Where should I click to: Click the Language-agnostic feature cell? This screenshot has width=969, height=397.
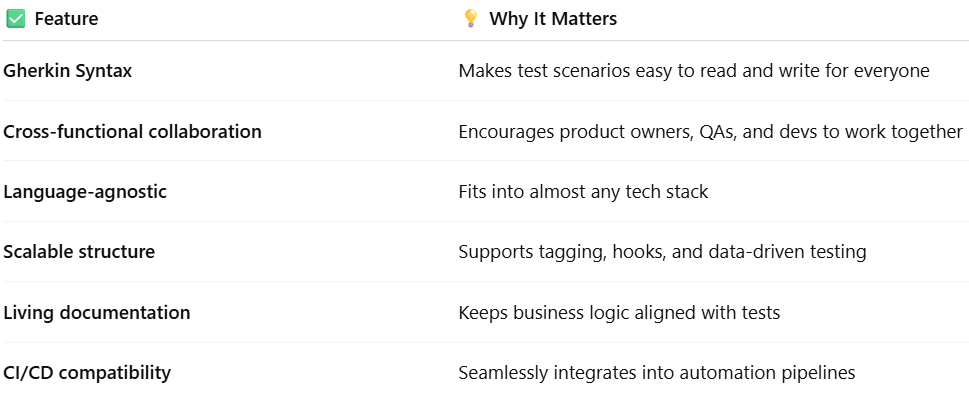tap(85, 192)
